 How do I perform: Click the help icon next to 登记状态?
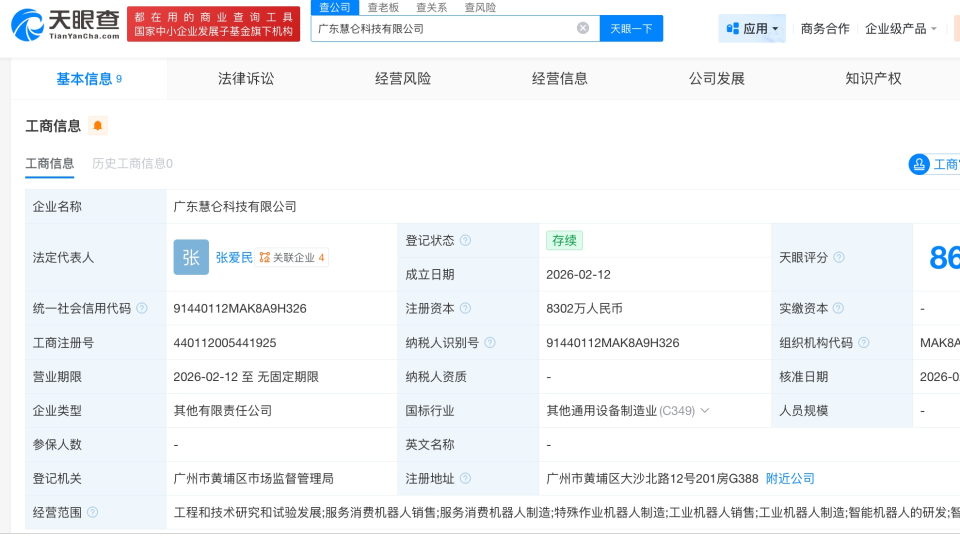coord(465,241)
